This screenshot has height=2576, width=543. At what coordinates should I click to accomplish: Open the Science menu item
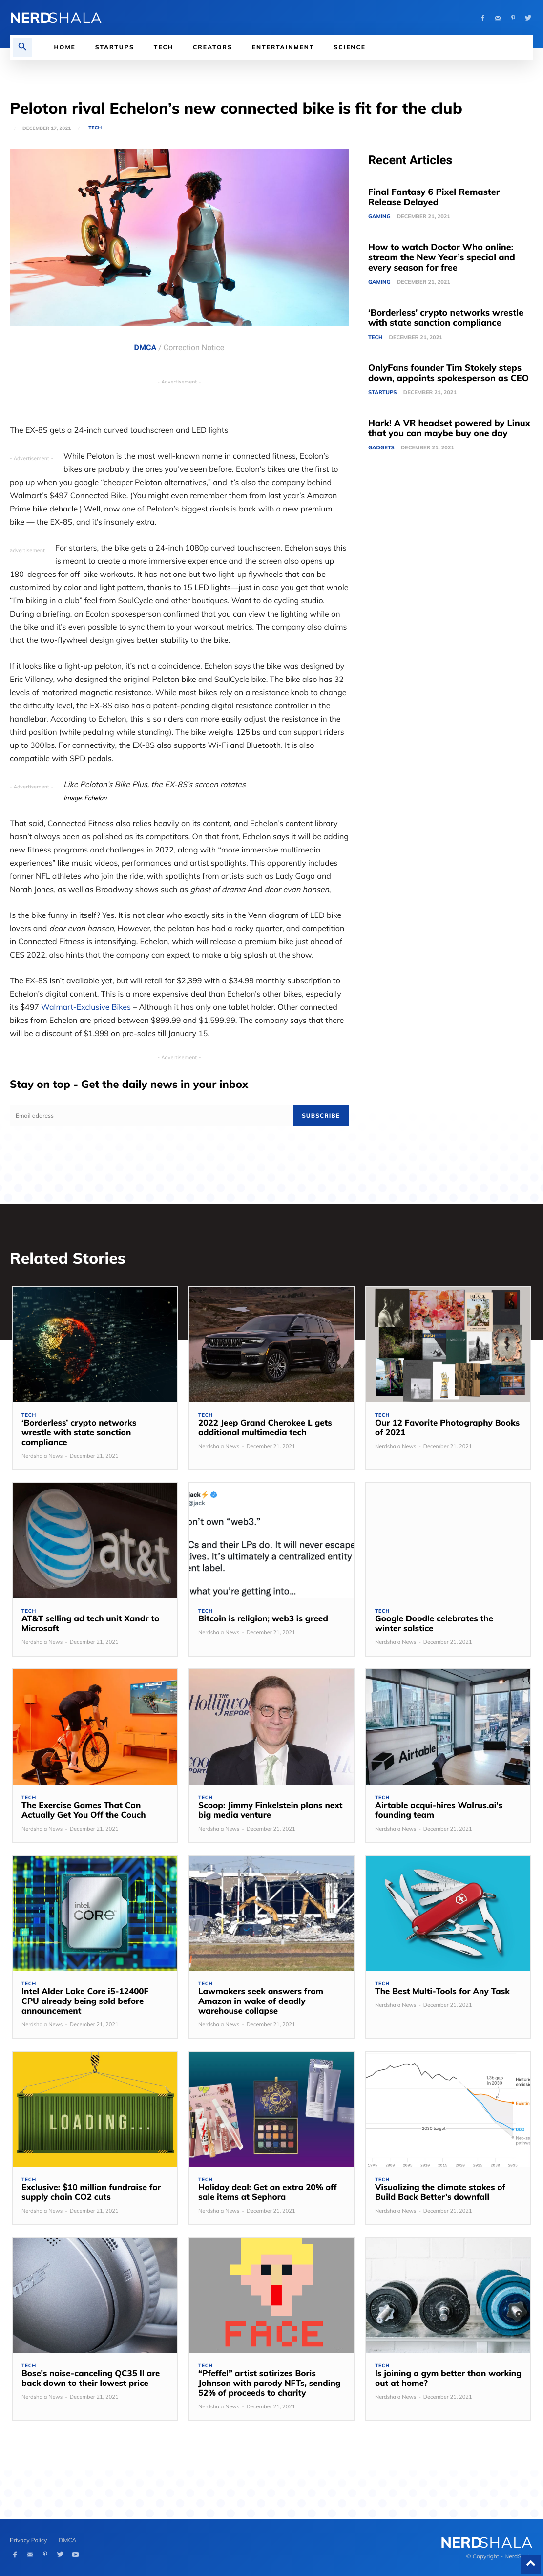(x=349, y=47)
